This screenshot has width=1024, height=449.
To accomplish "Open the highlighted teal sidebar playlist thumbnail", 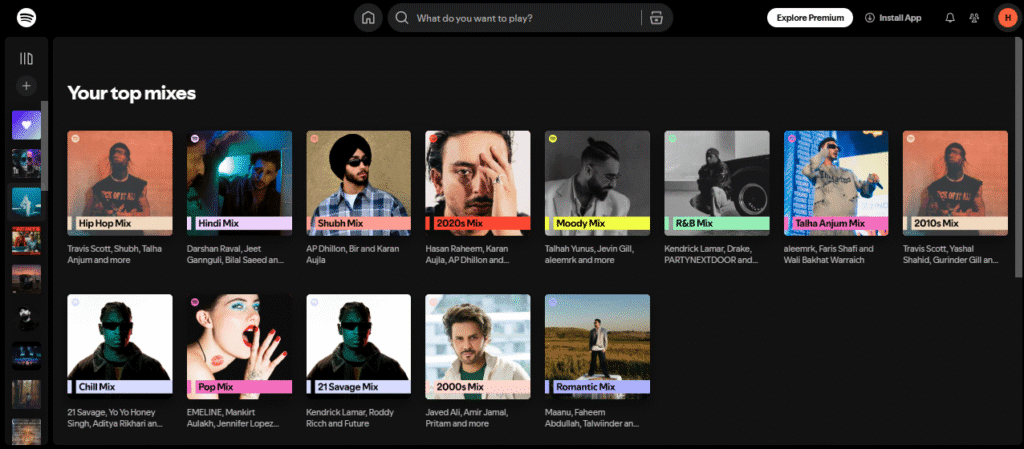I will (26, 202).
